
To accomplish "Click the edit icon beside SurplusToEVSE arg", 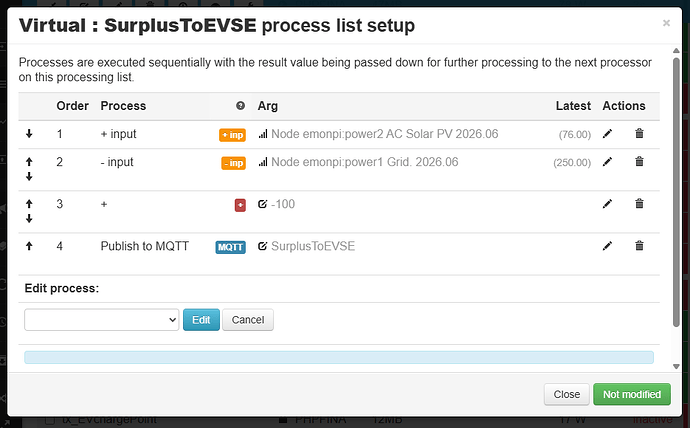I will [x=263, y=246].
